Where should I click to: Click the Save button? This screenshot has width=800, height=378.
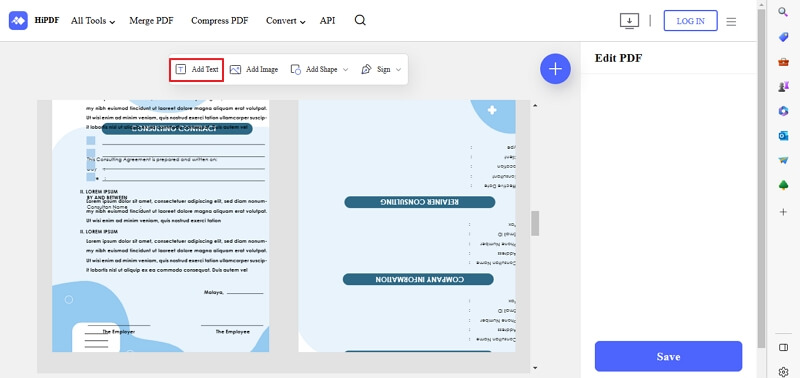click(x=668, y=356)
